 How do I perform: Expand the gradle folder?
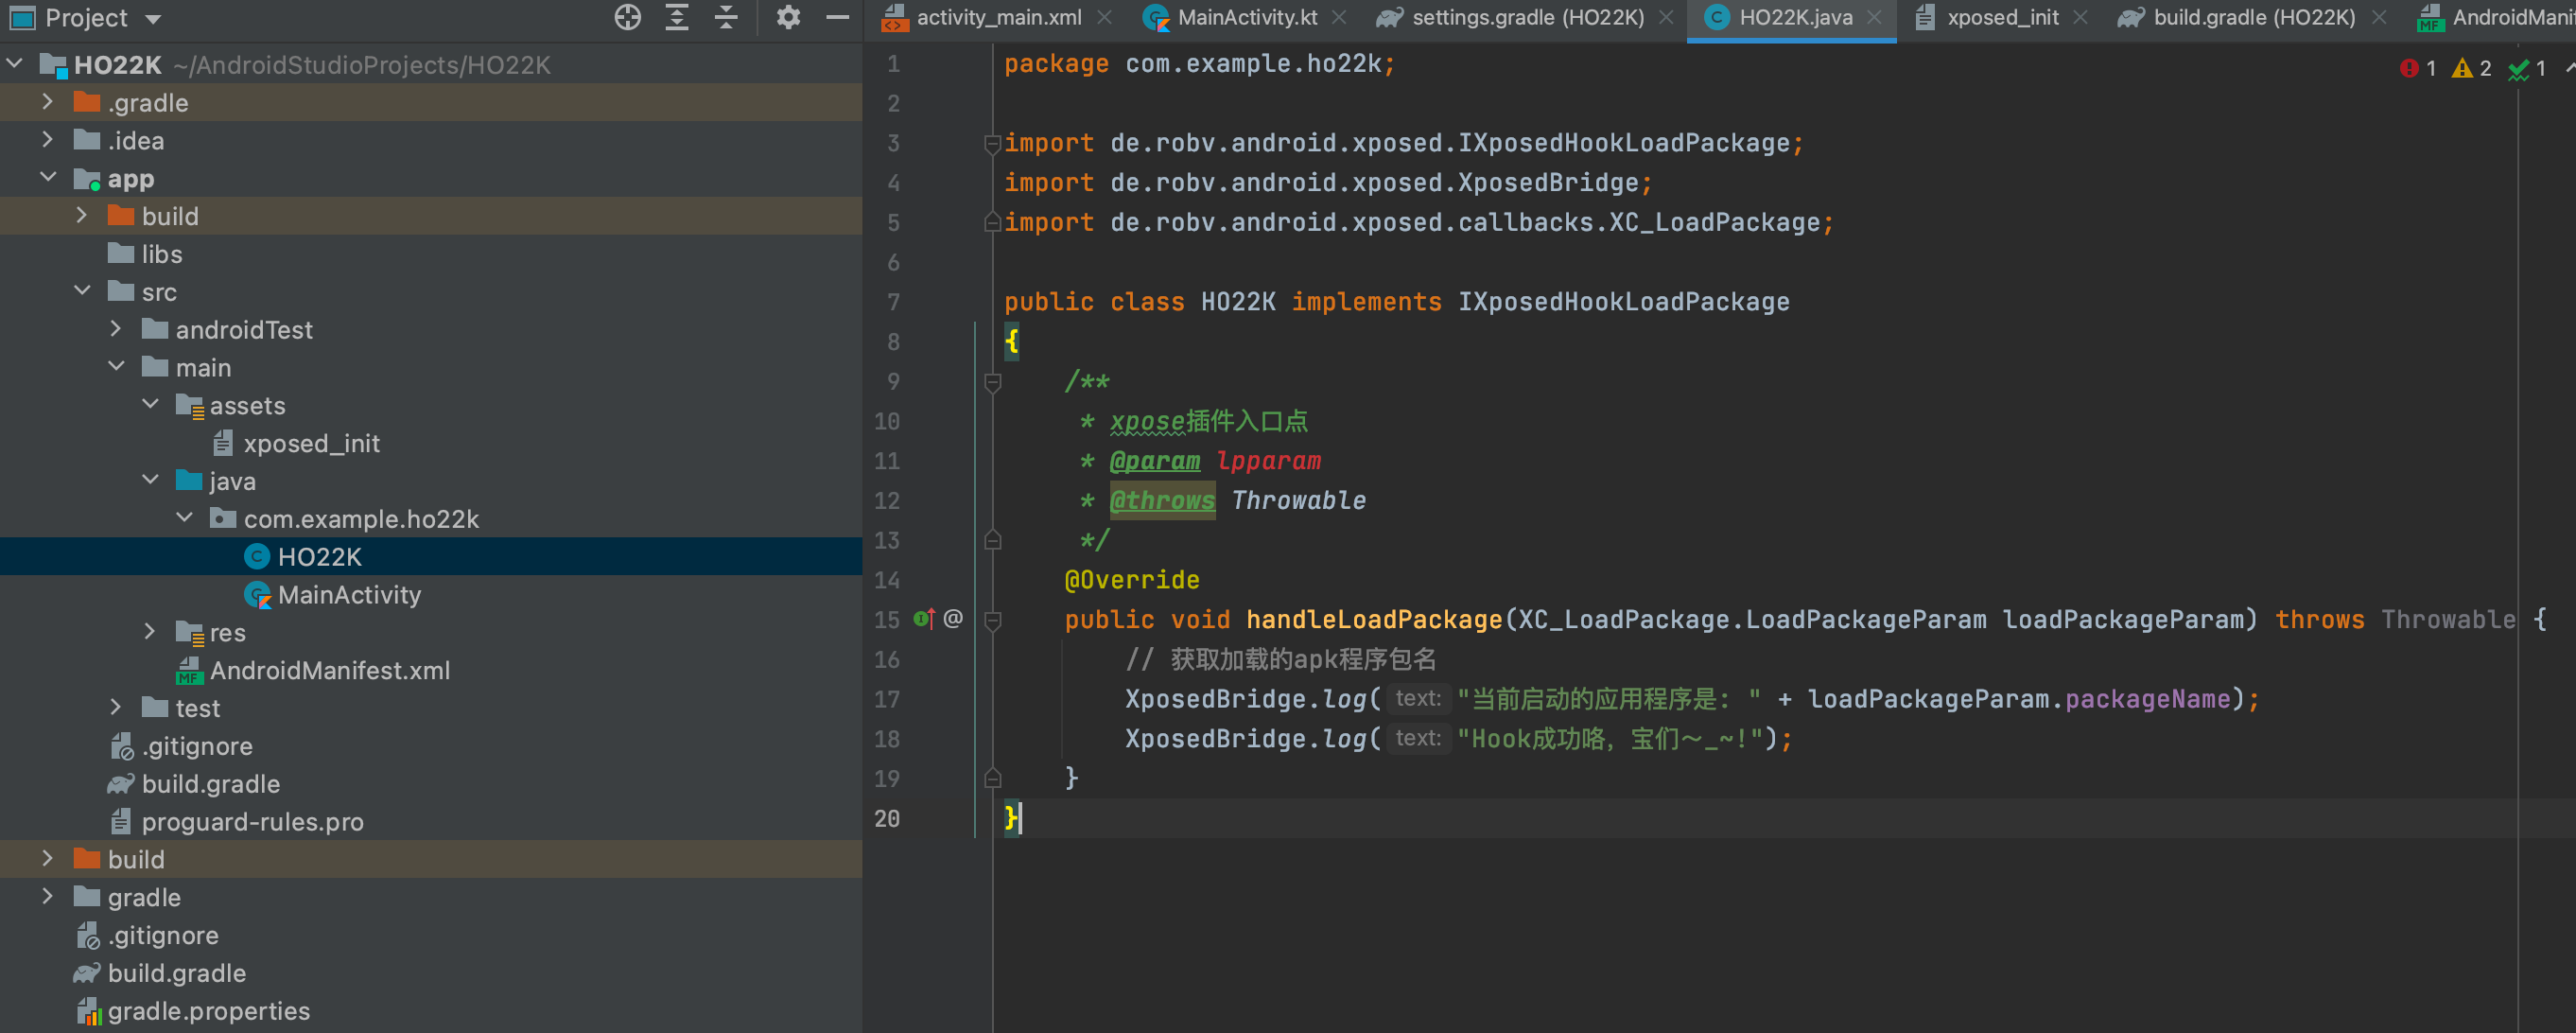[47, 896]
